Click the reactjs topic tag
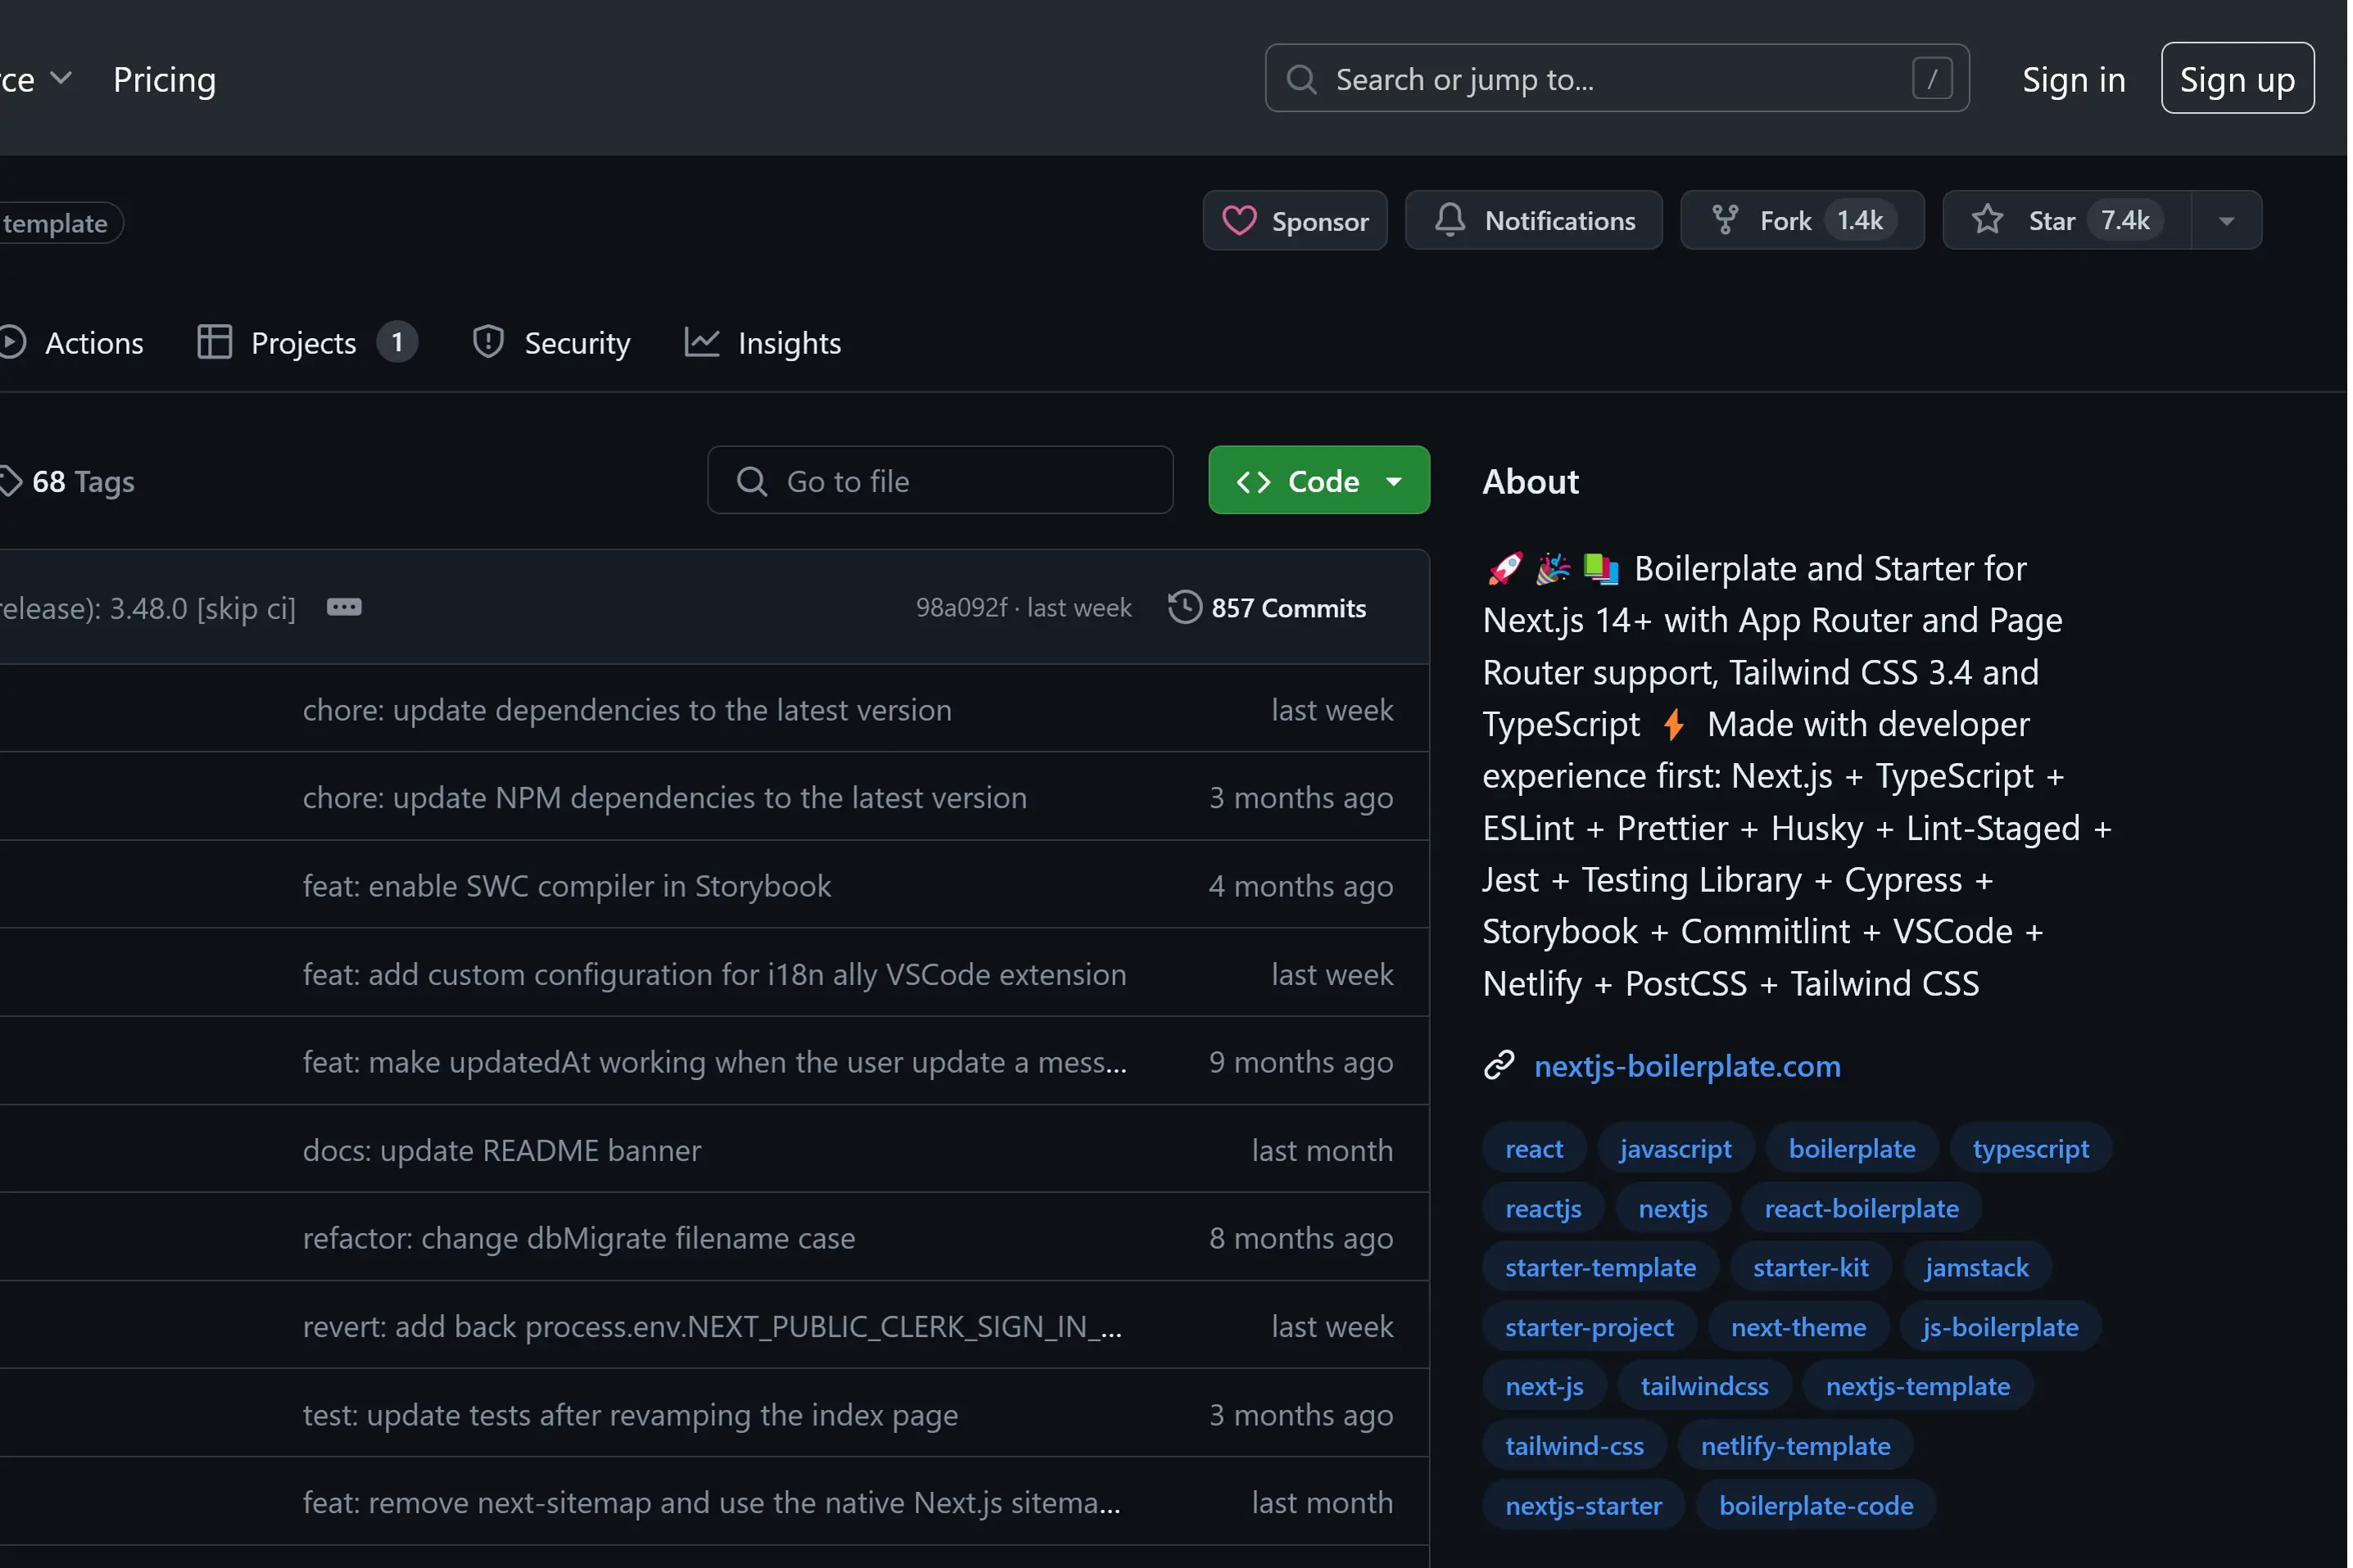The image size is (2353, 1568). pyautogui.click(x=1542, y=1208)
